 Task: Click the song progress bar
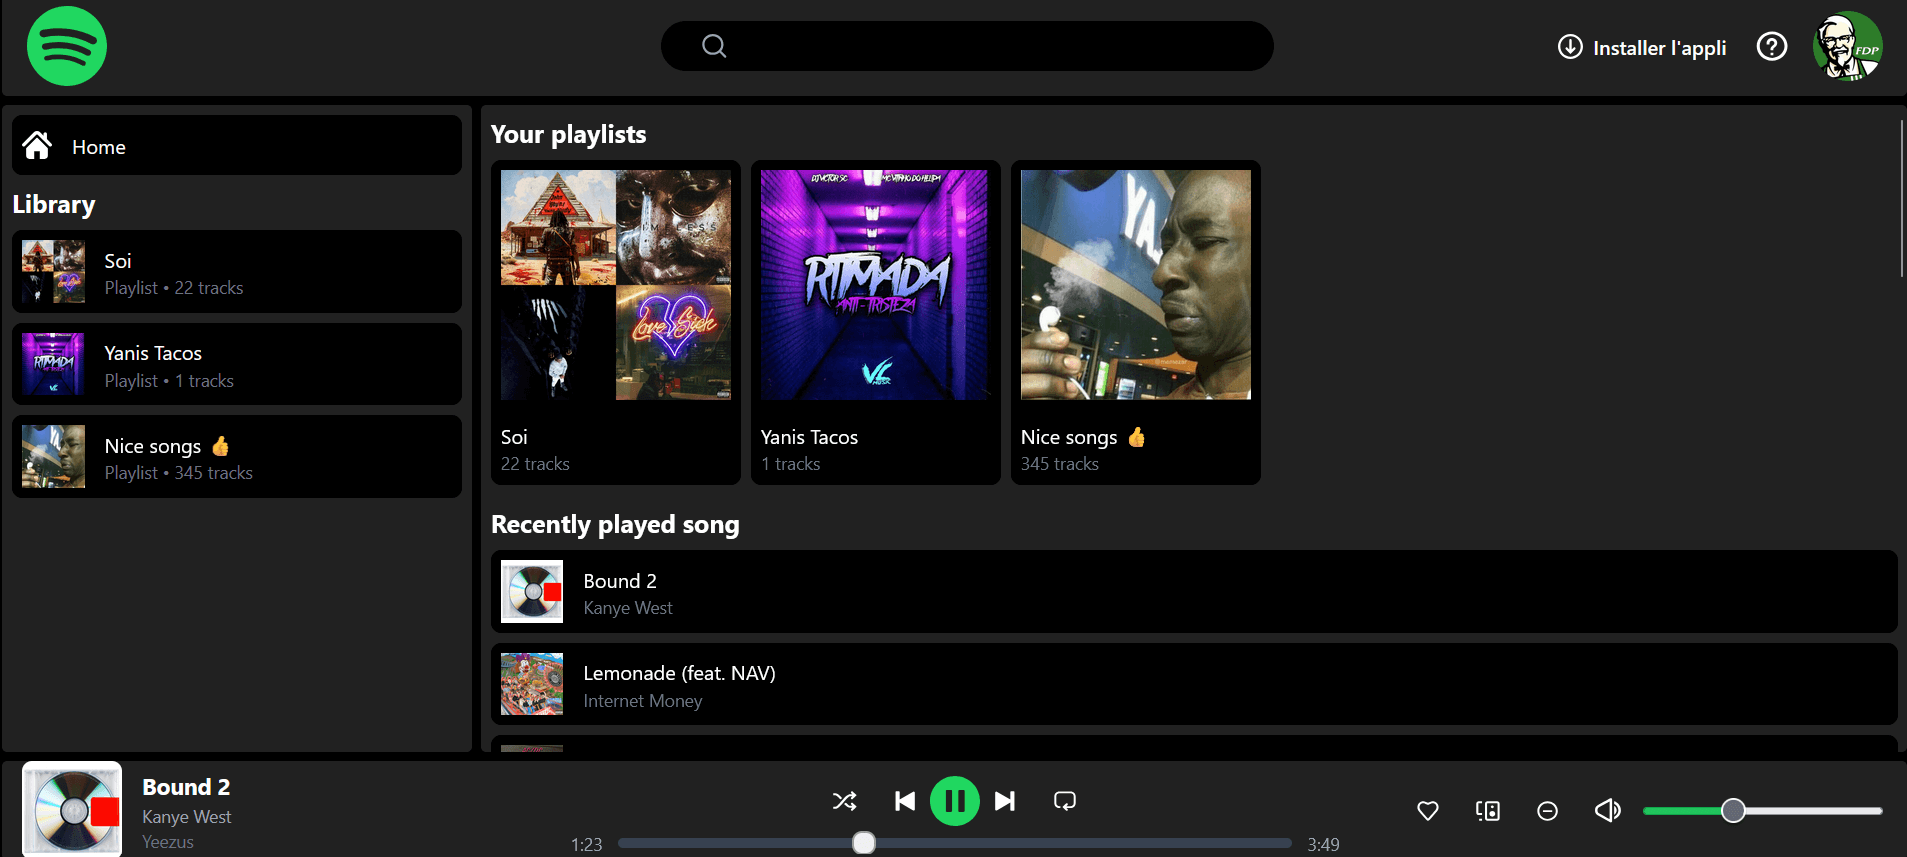955,843
